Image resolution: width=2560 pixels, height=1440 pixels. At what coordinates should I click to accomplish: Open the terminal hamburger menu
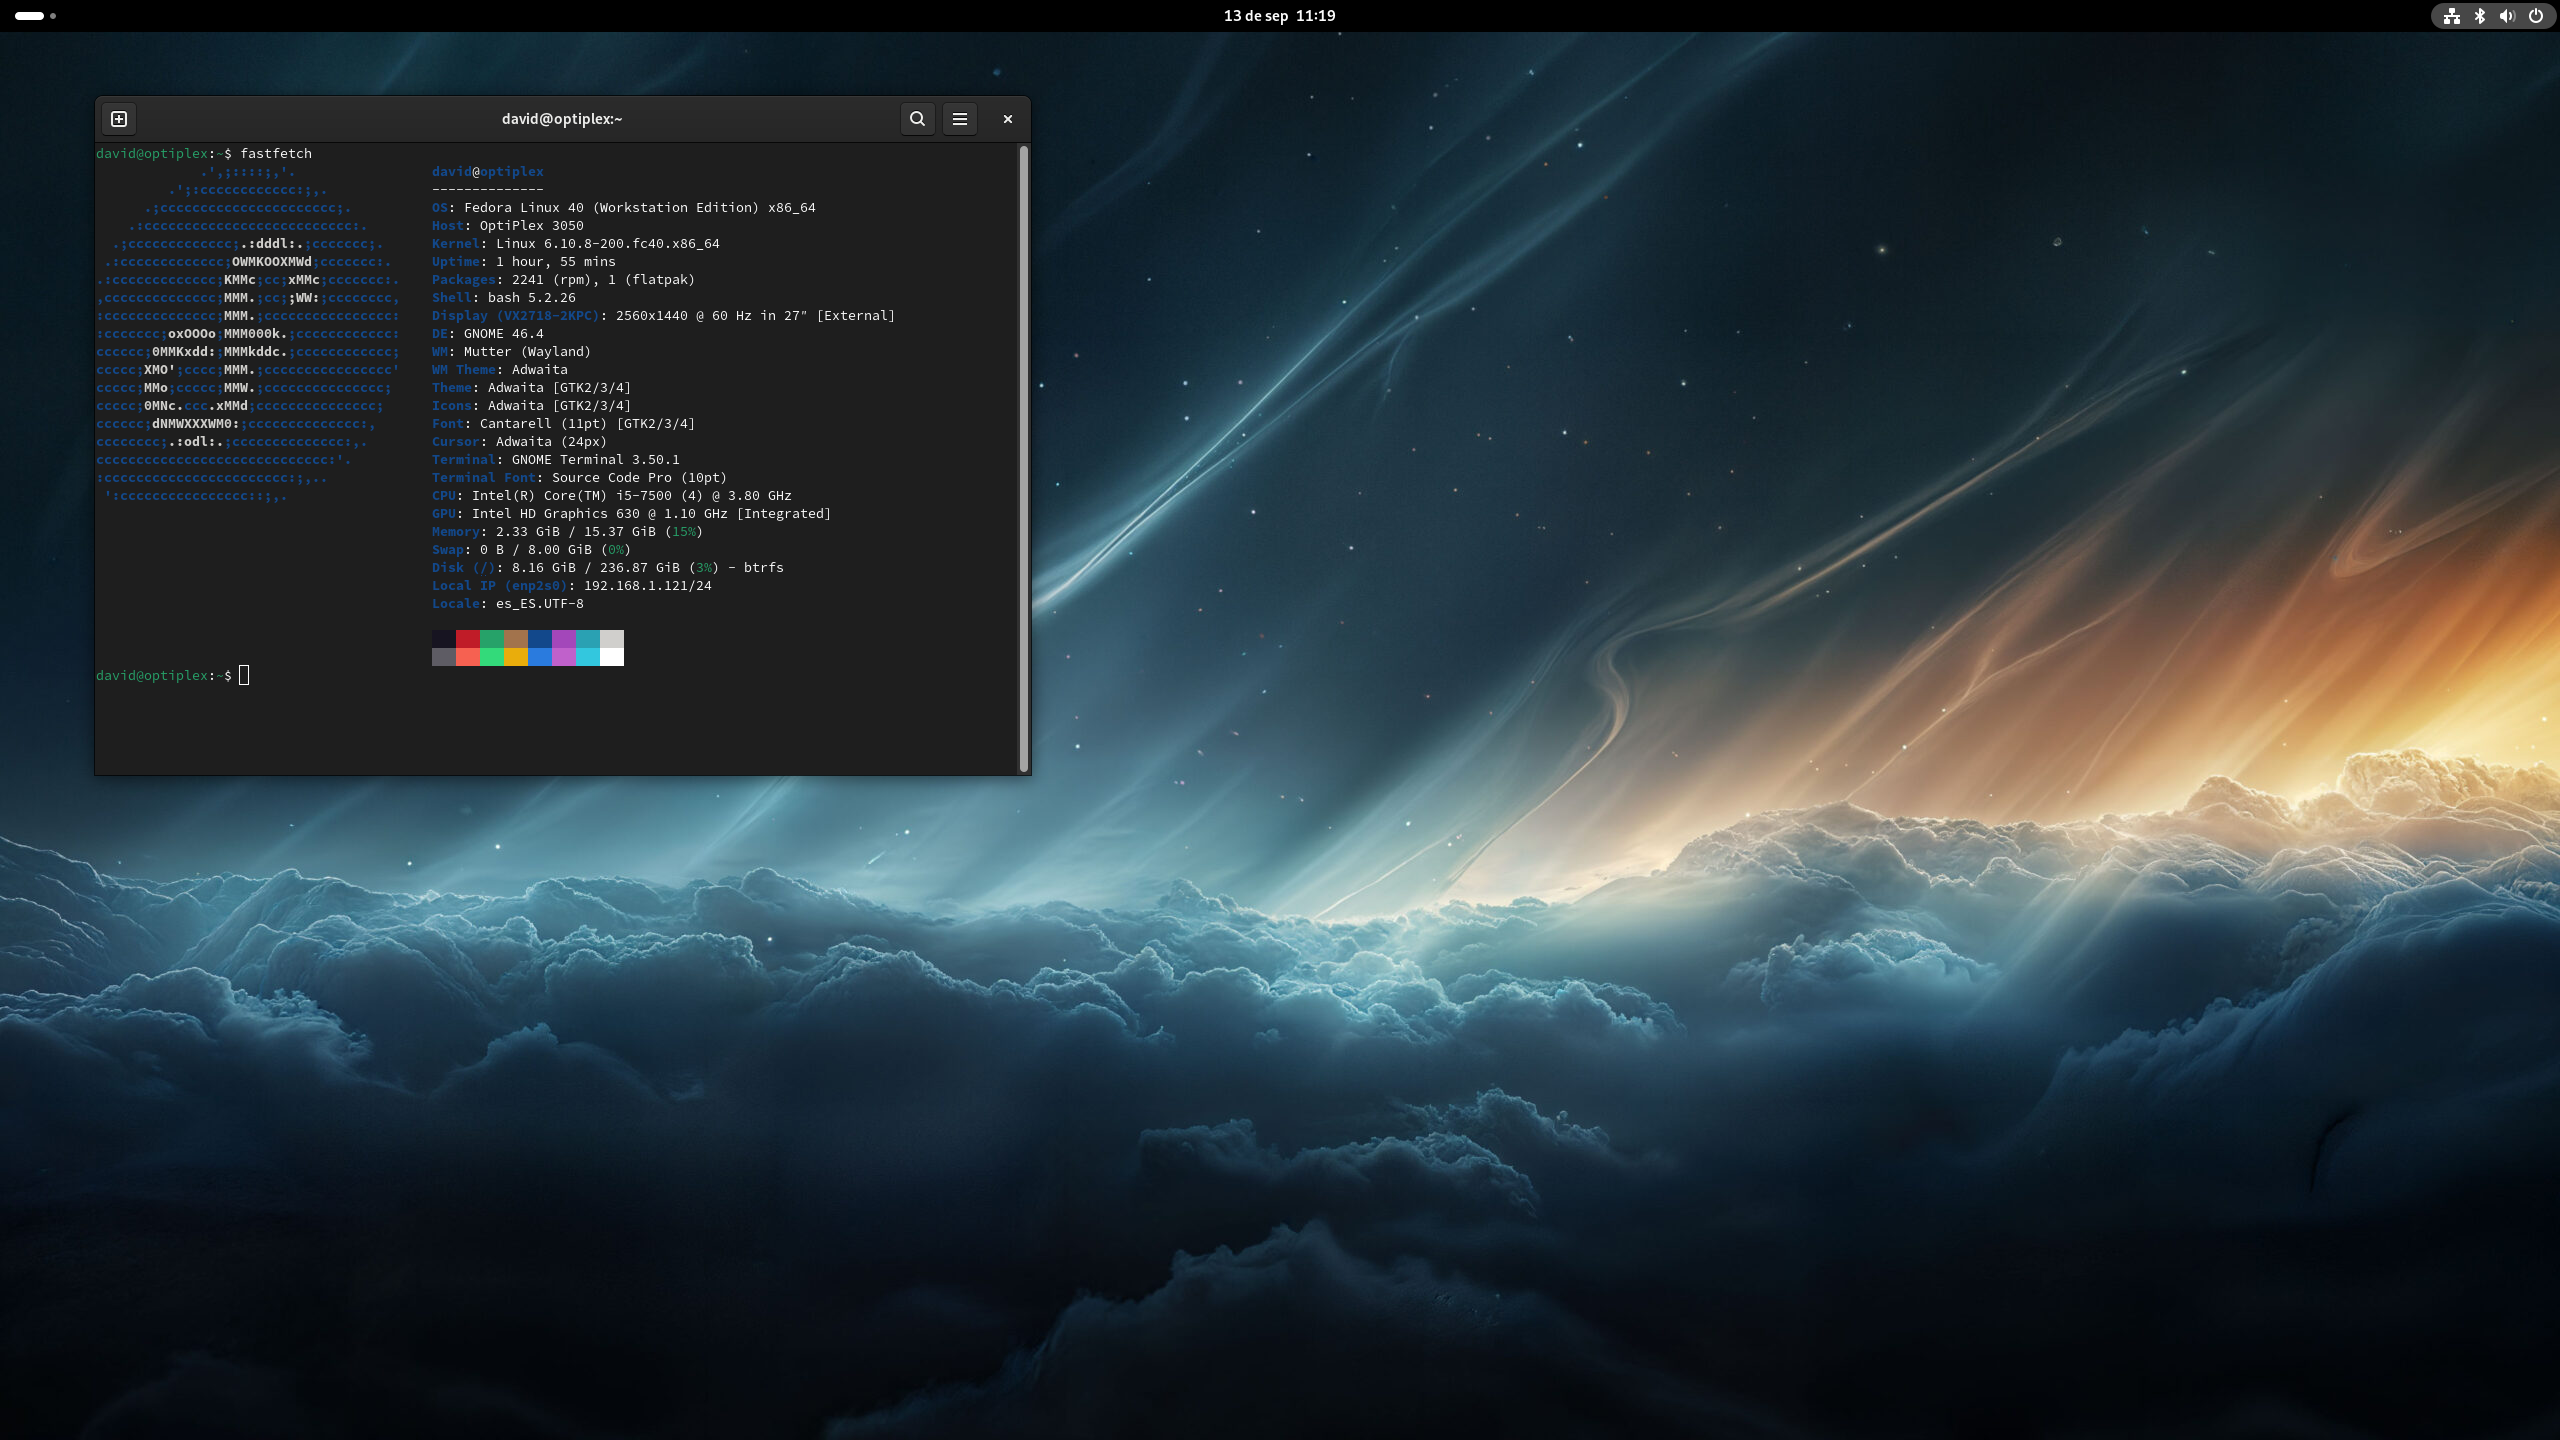point(960,119)
